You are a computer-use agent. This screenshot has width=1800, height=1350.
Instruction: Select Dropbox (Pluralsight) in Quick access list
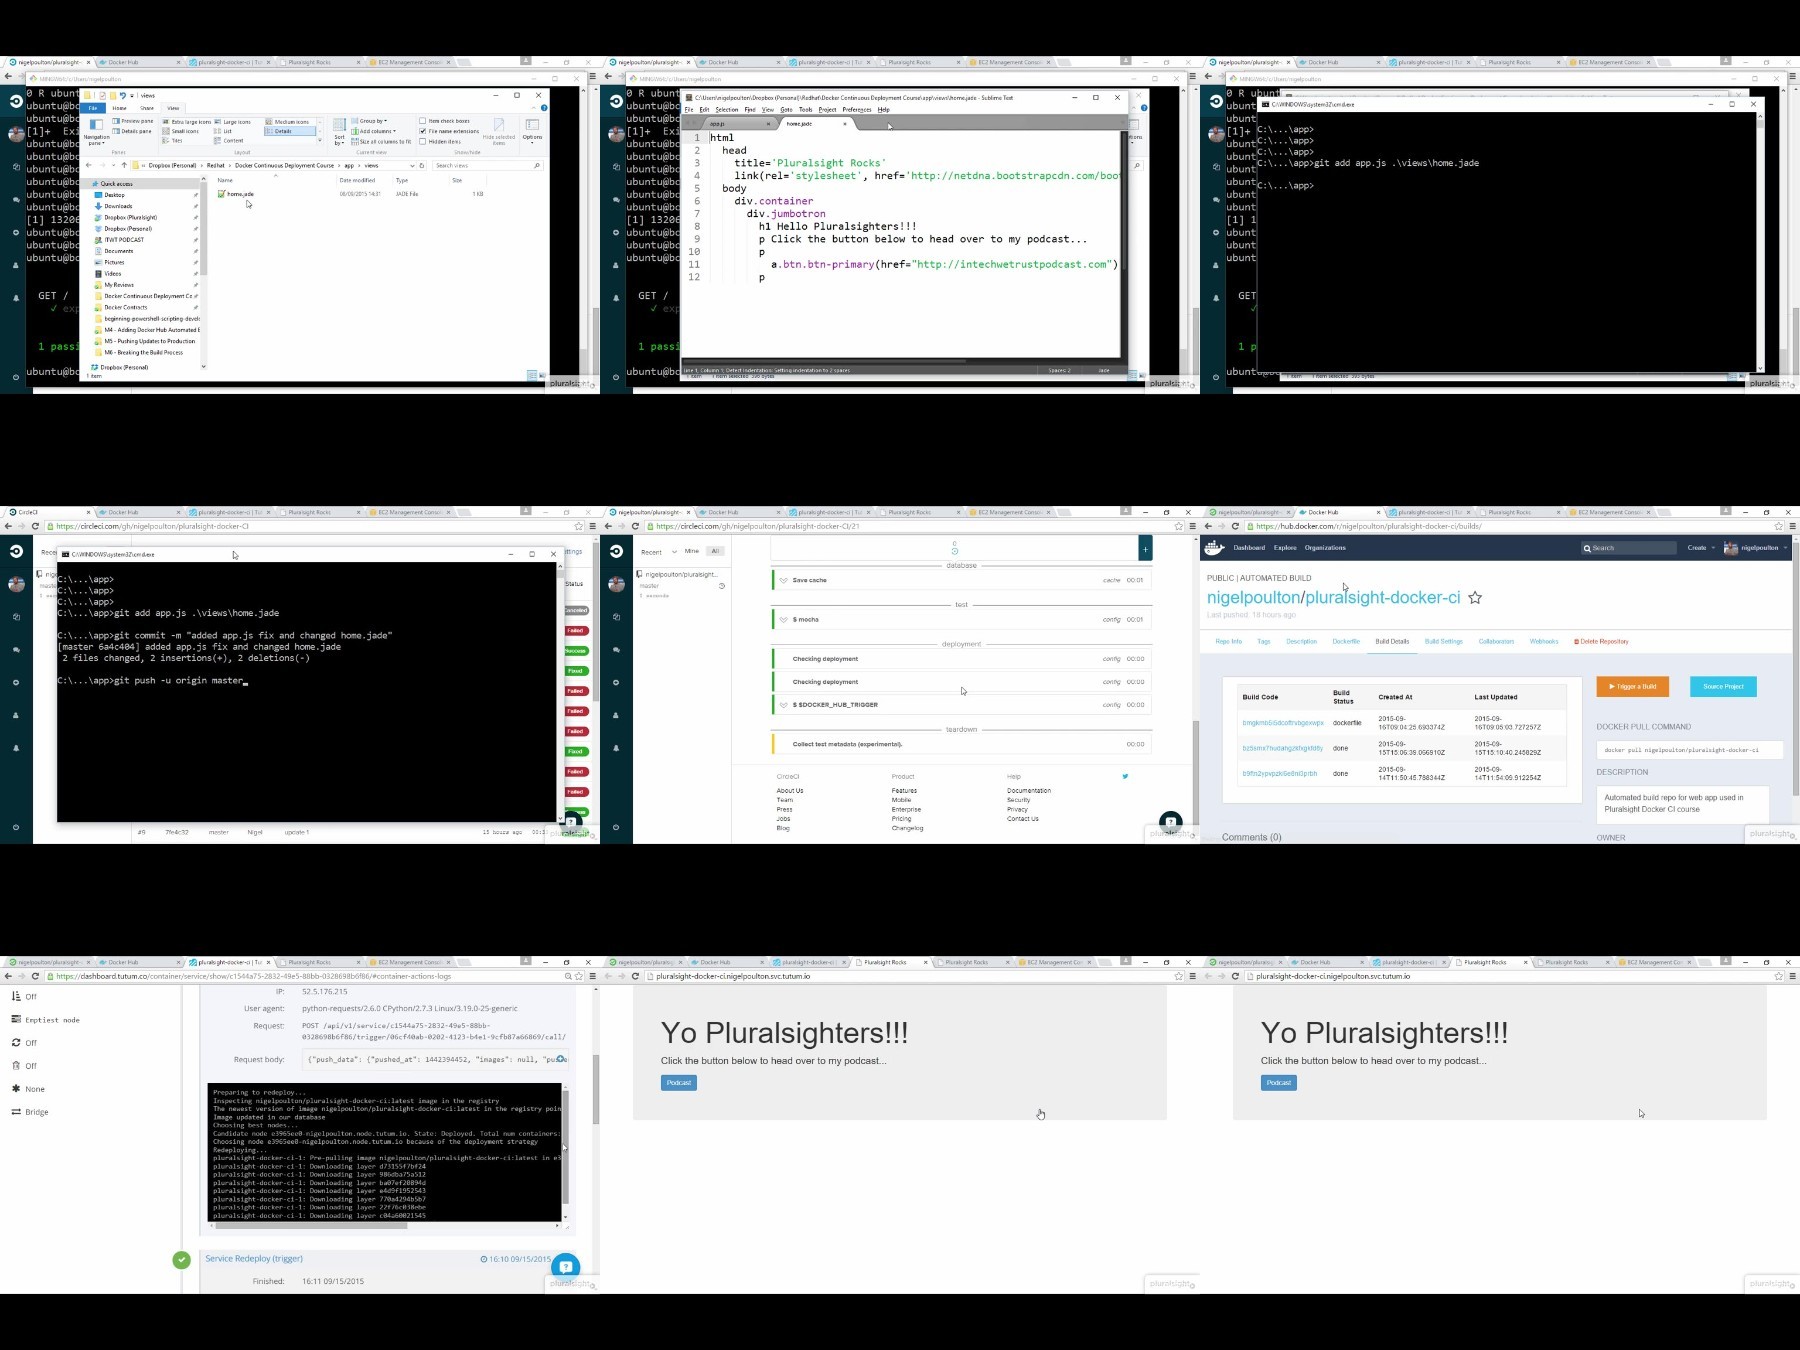130,217
